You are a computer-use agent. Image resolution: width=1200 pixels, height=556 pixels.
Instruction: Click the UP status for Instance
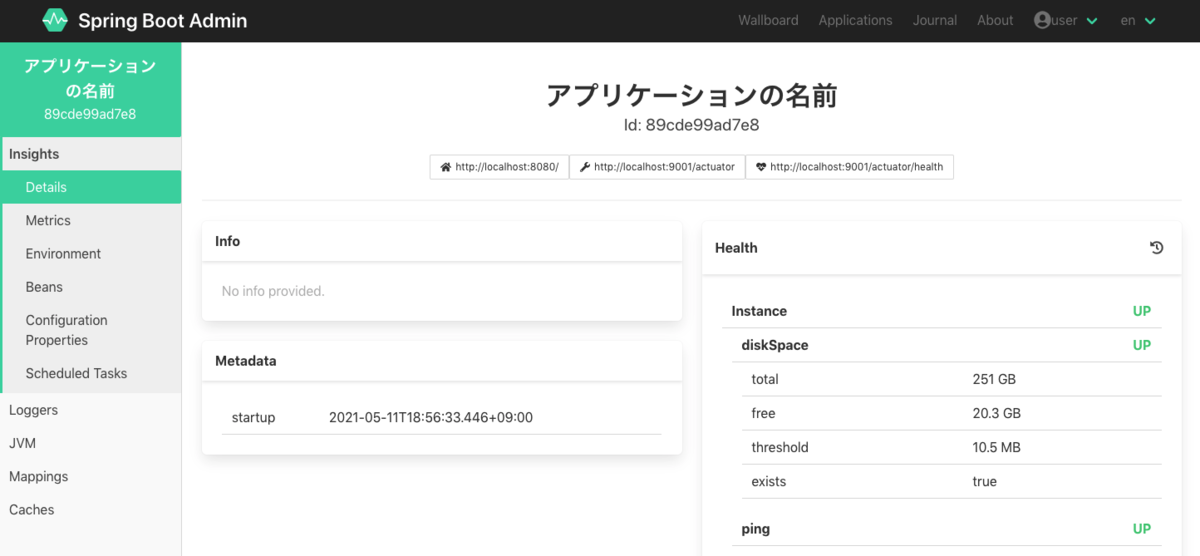pyautogui.click(x=1142, y=311)
